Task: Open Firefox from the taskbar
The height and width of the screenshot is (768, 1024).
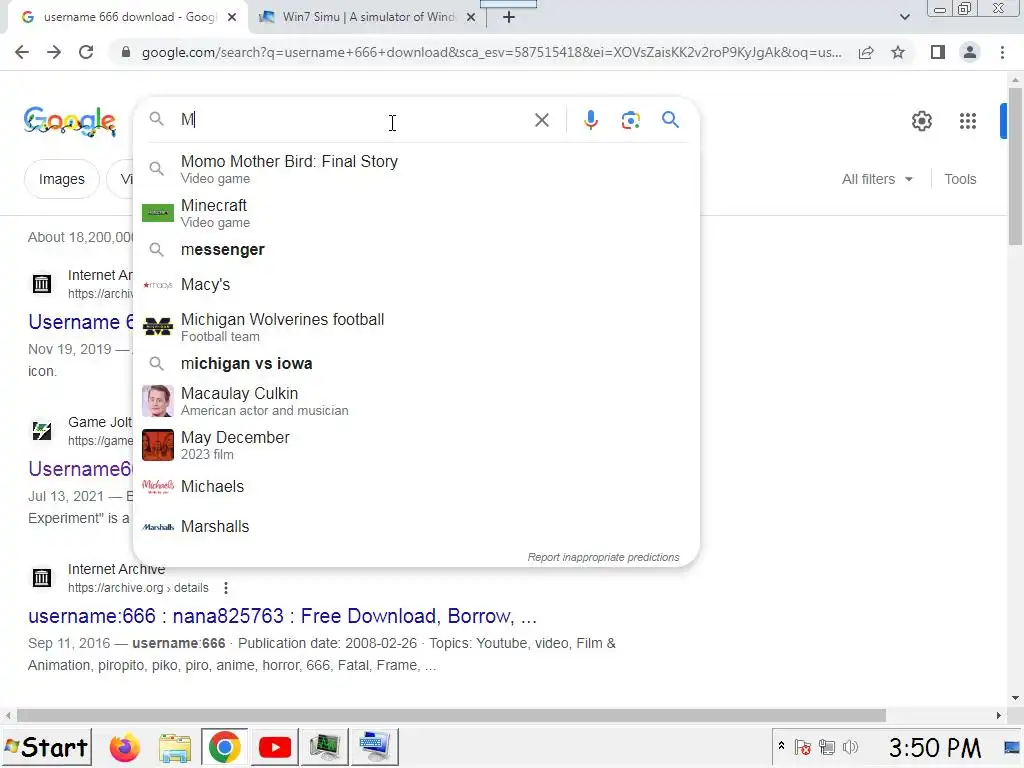Action: tap(125, 747)
